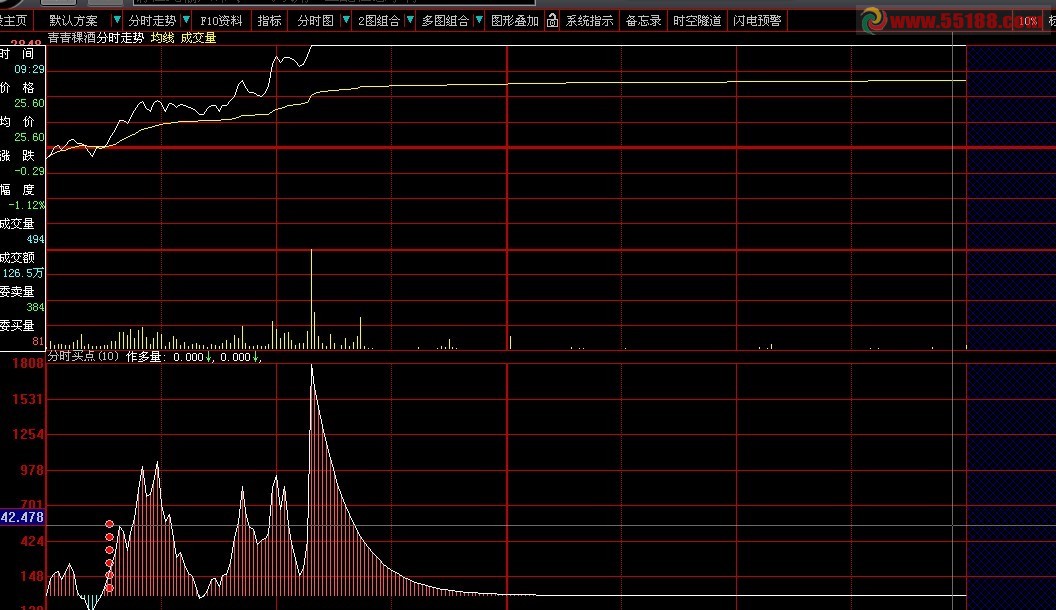Click the 1808 indicator axis label

(28, 363)
